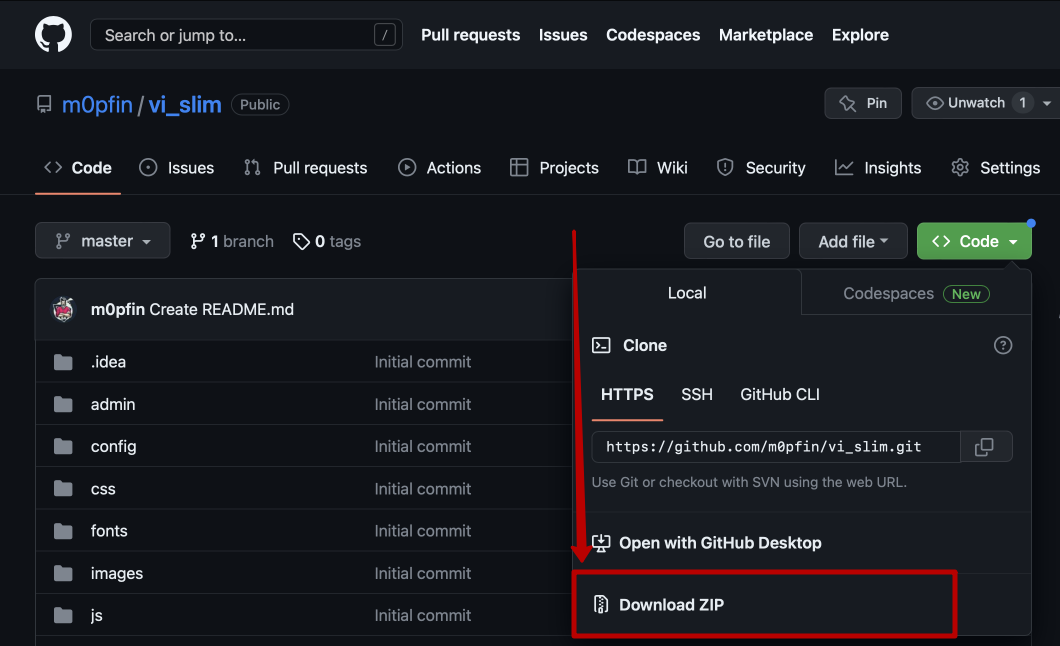Open m0pfin author link in commit header
Screen dimensions: 1060x646
(118, 309)
